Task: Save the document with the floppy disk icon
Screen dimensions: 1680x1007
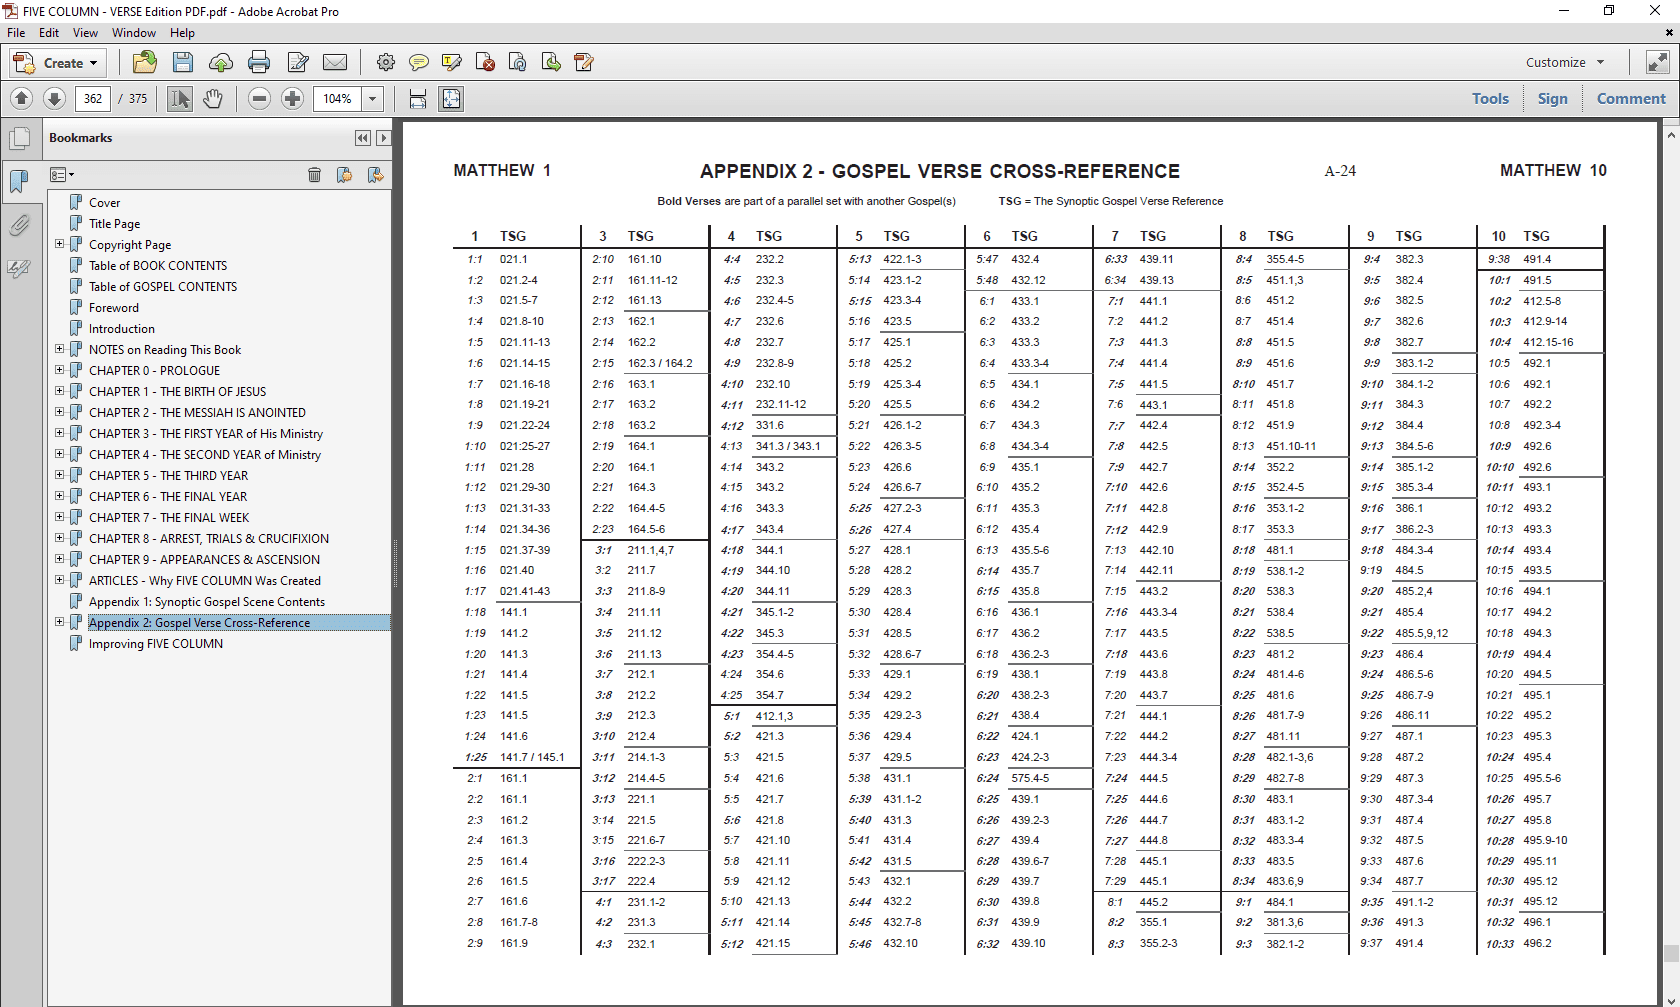Action: [183, 62]
